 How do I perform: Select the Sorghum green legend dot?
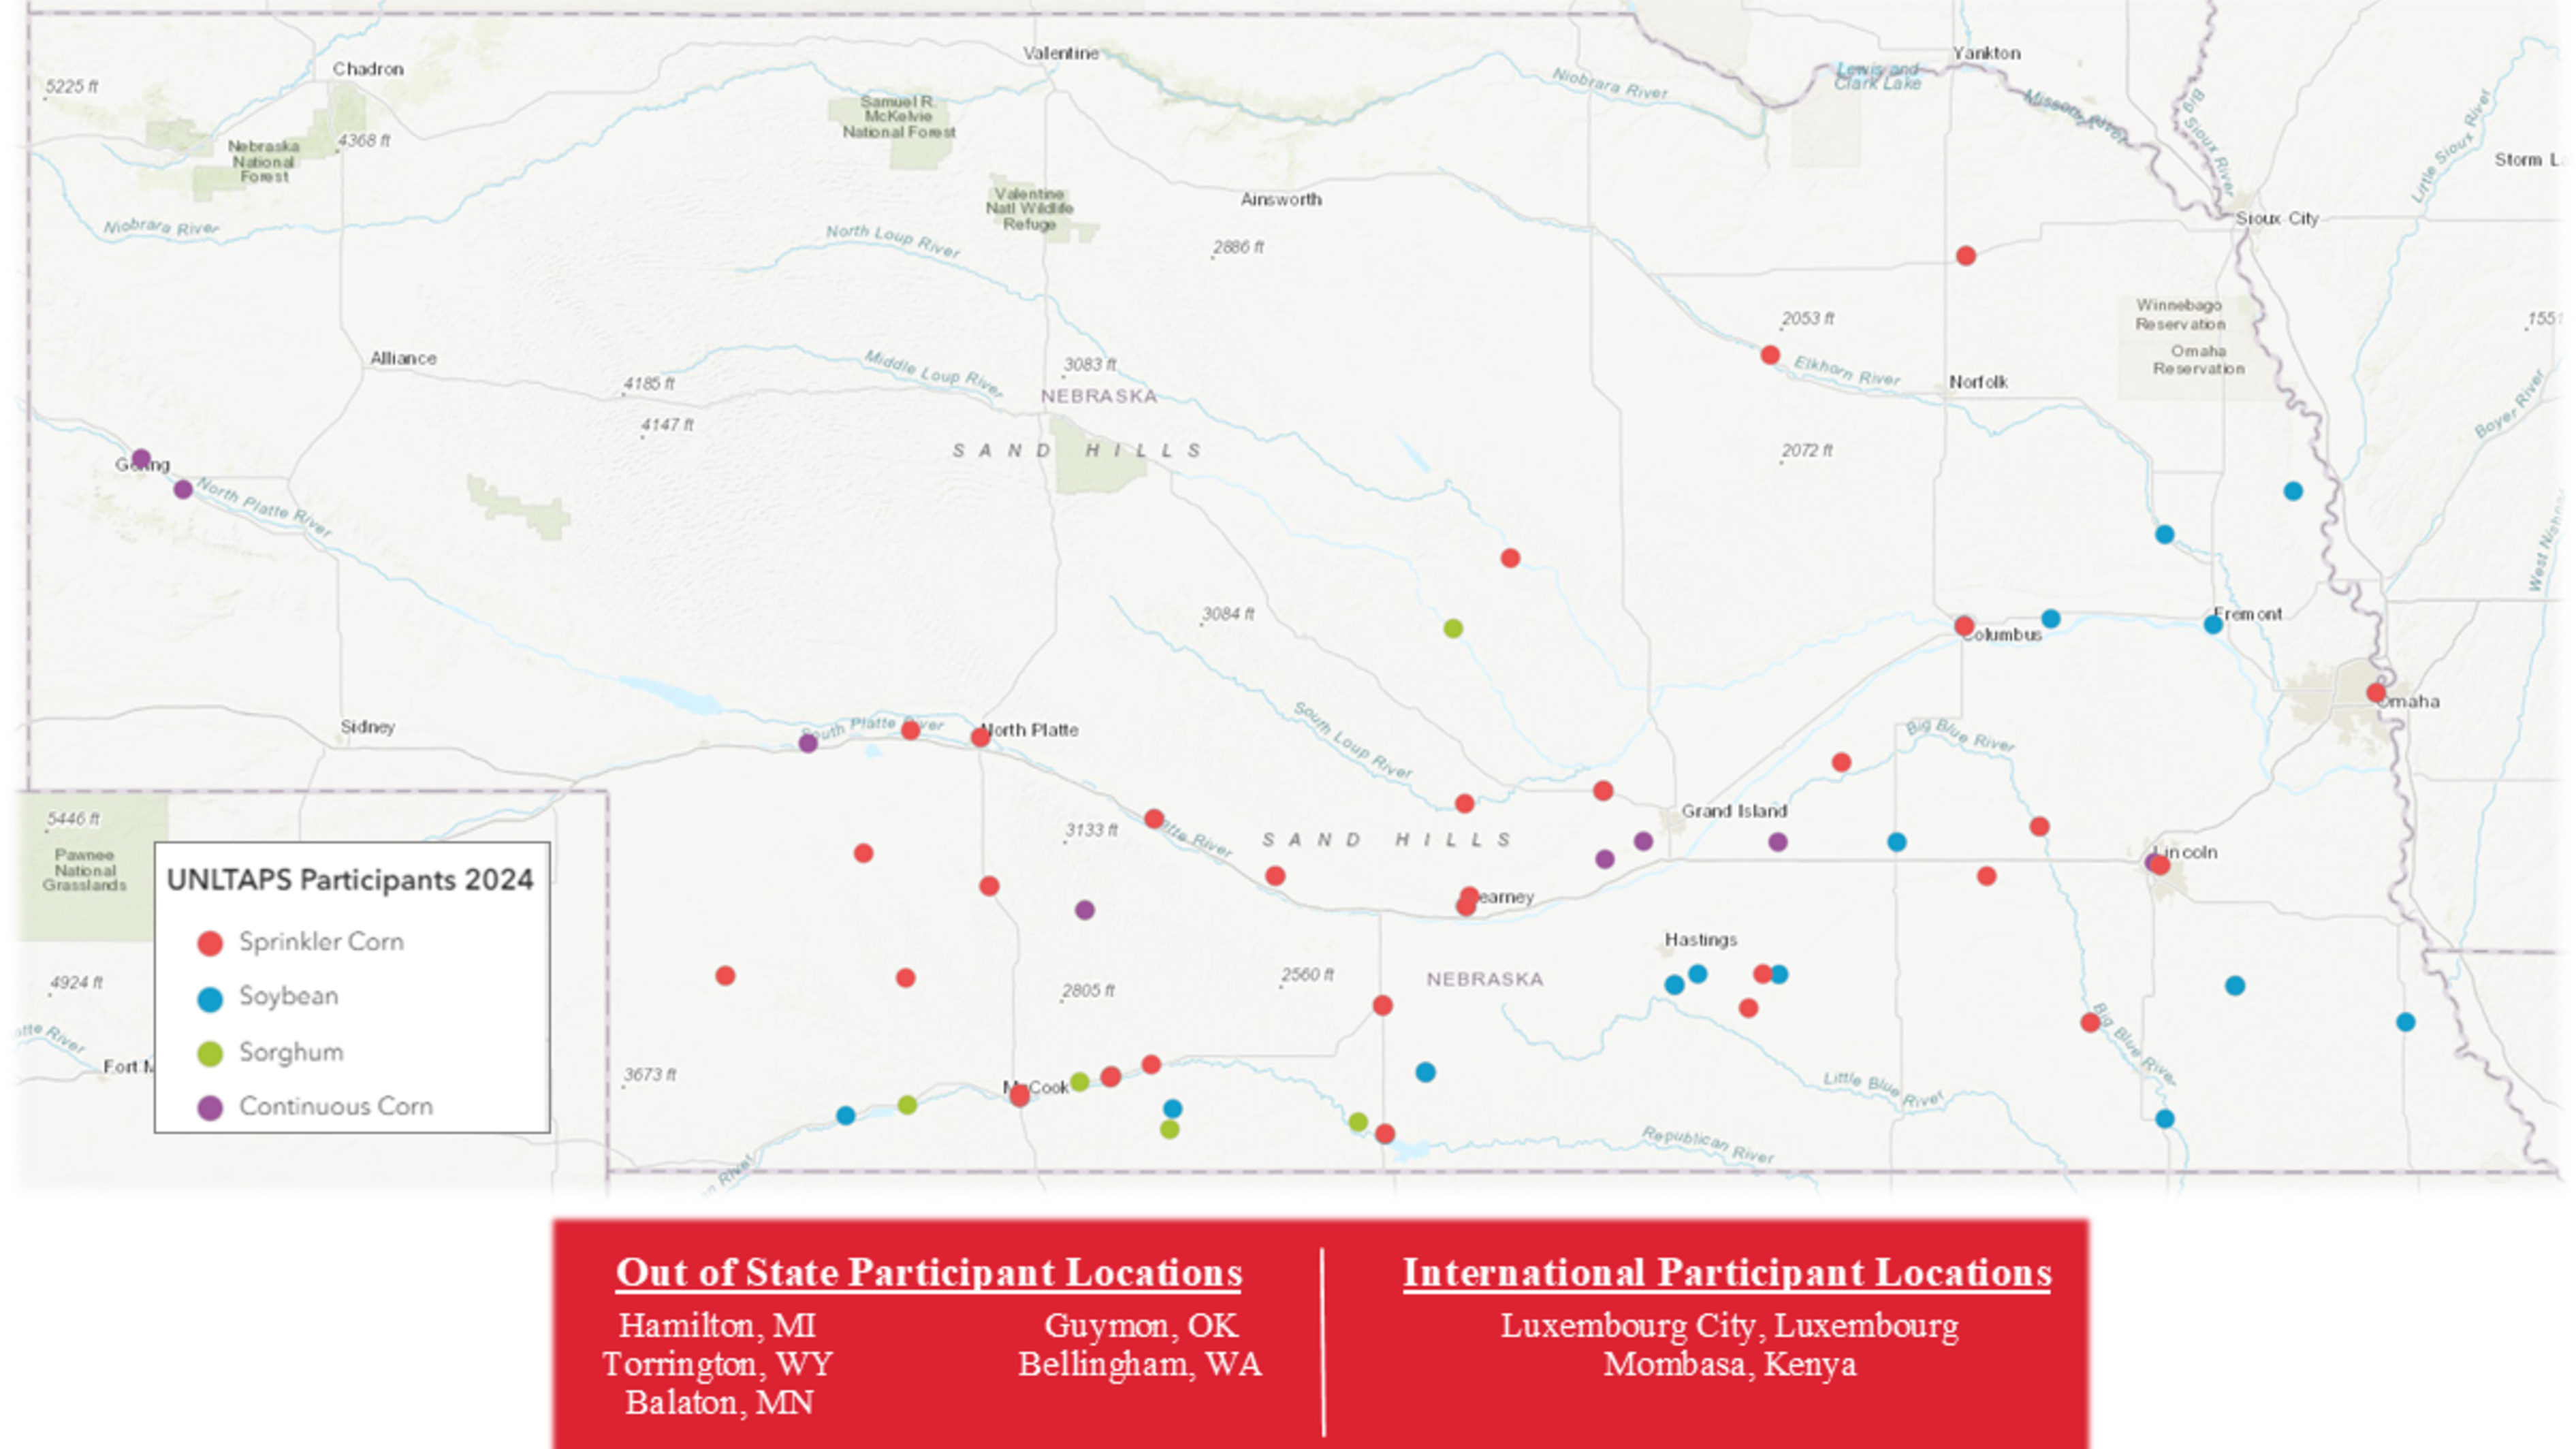tap(210, 1053)
